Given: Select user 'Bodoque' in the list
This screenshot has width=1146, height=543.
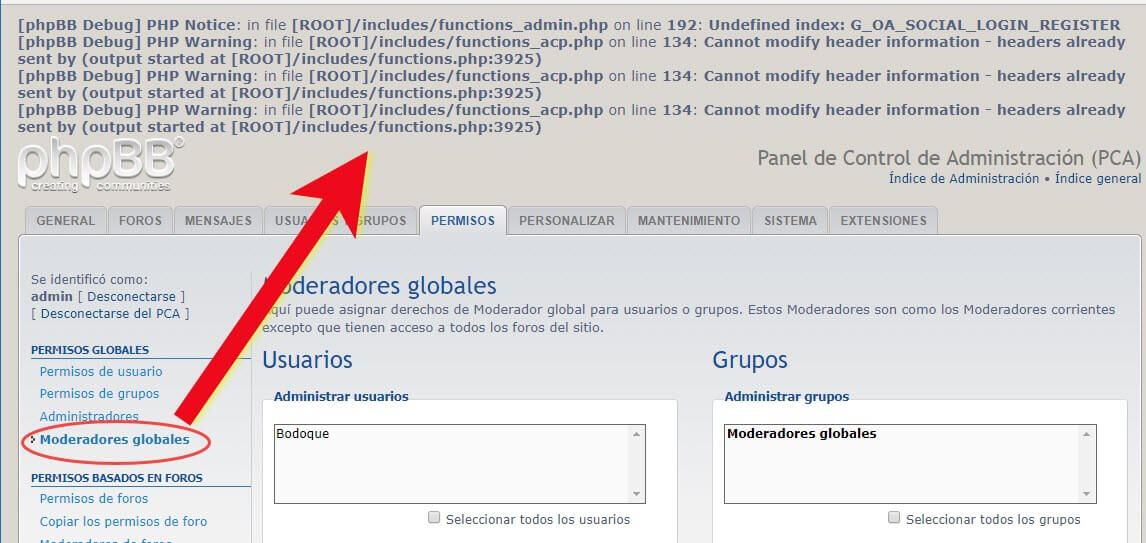Looking at the screenshot, I should [303, 434].
